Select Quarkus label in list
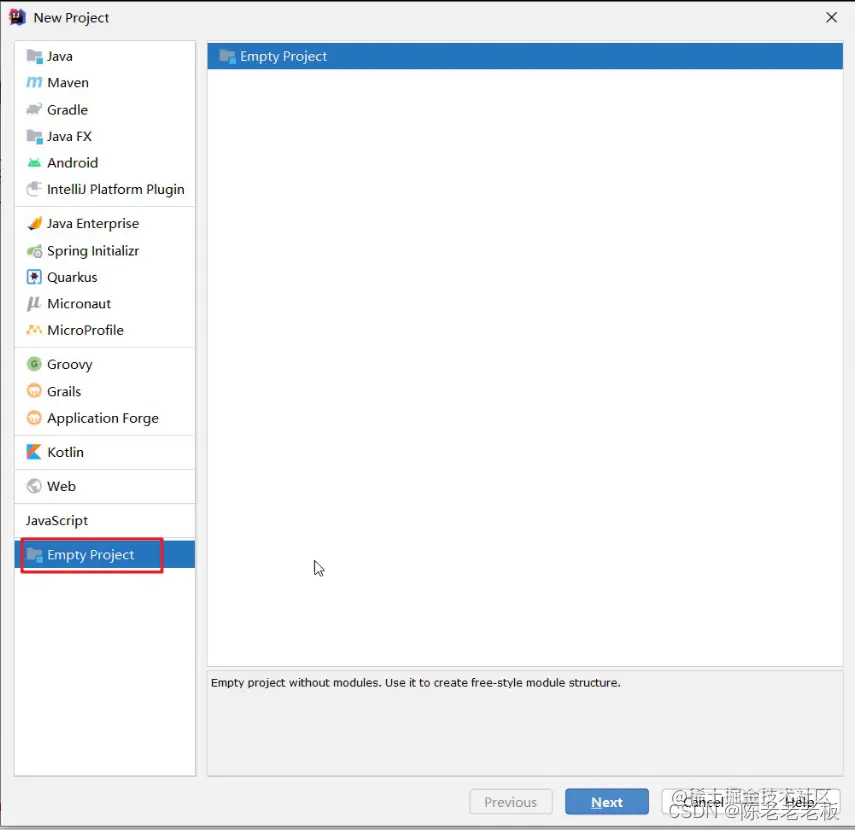Viewport: 855px width, 830px height. (72, 277)
